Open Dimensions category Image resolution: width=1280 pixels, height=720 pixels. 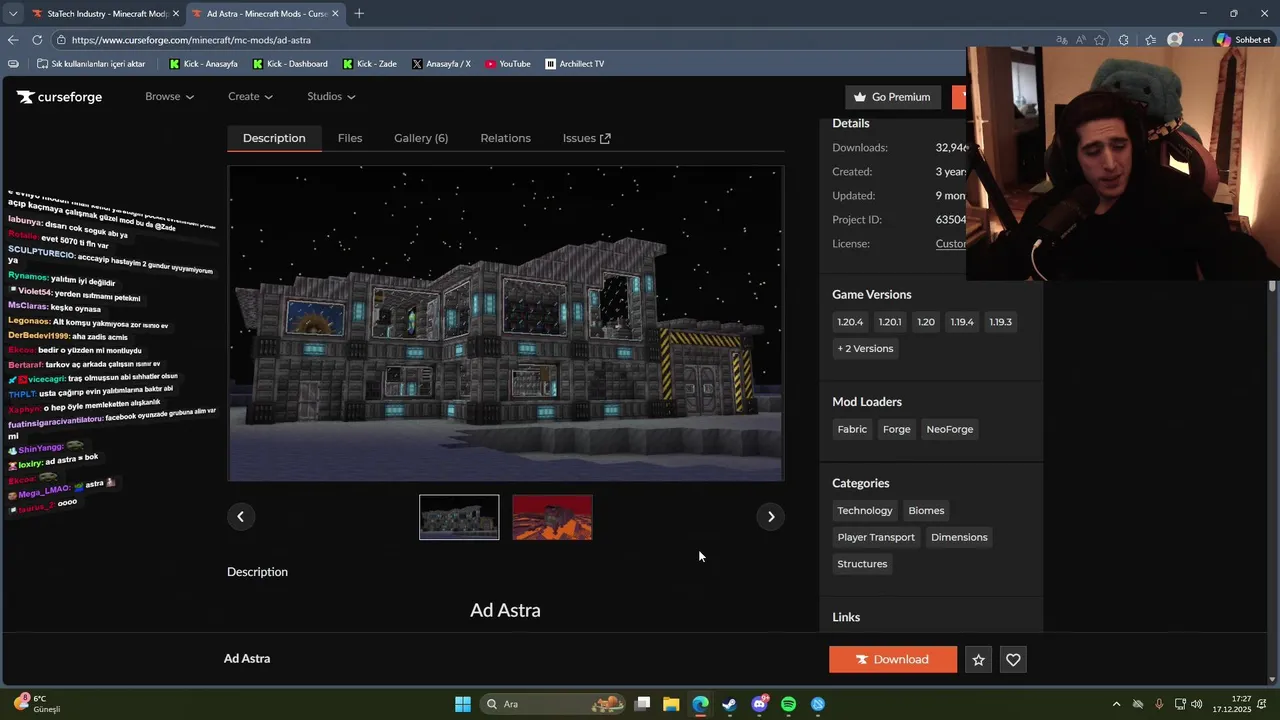pos(959,538)
